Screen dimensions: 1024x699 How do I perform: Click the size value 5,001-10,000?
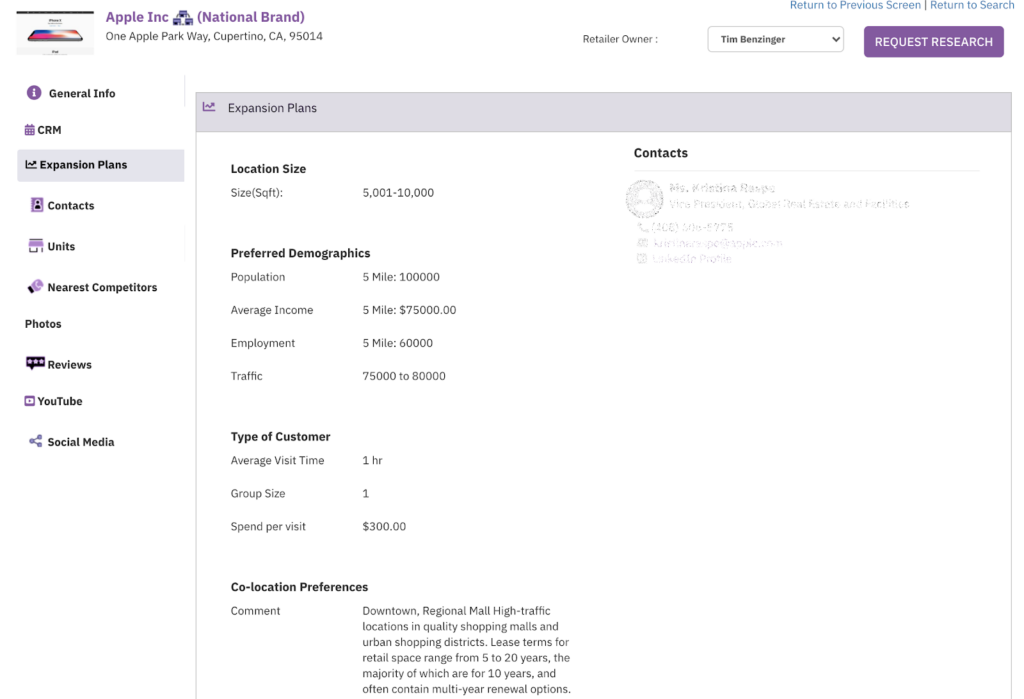(398, 193)
